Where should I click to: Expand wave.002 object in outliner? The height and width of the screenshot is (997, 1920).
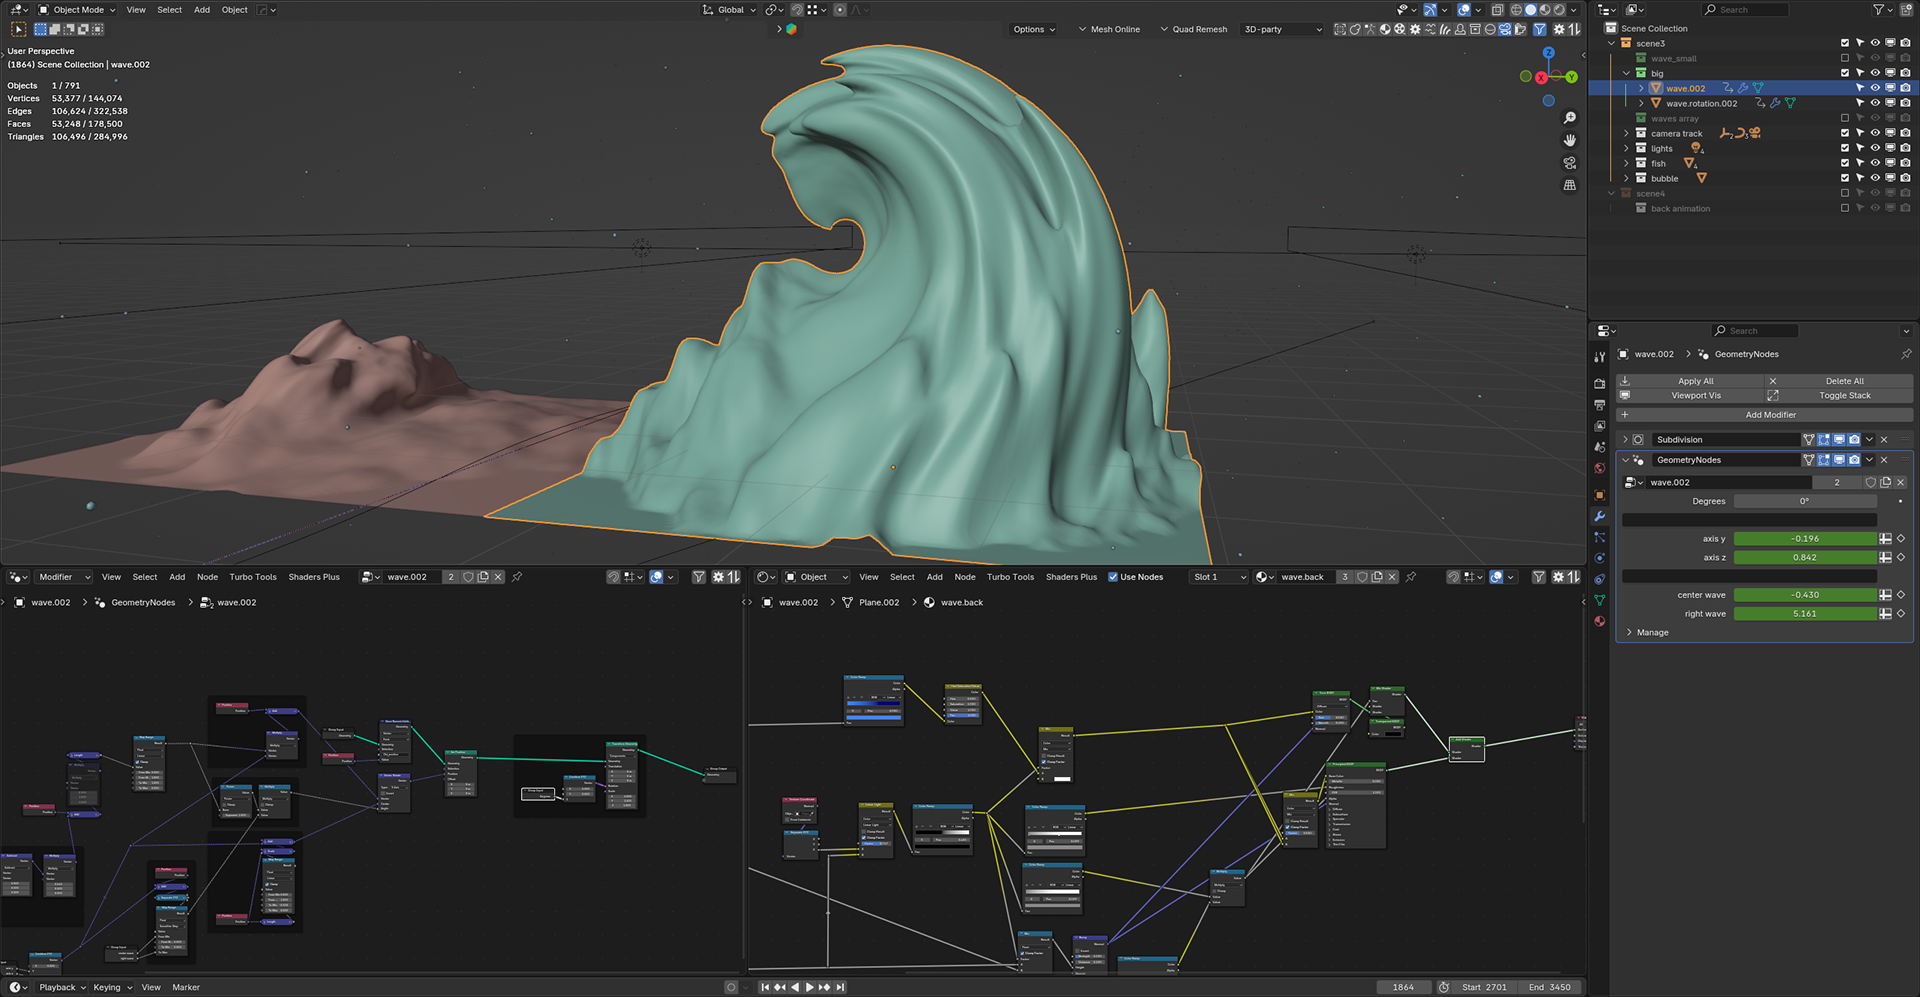[1641, 88]
